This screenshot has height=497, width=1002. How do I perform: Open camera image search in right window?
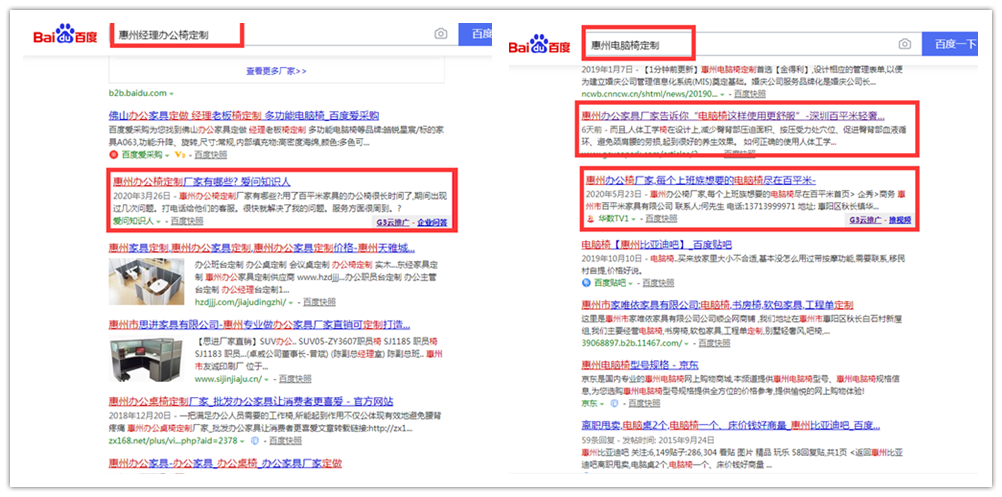point(904,44)
